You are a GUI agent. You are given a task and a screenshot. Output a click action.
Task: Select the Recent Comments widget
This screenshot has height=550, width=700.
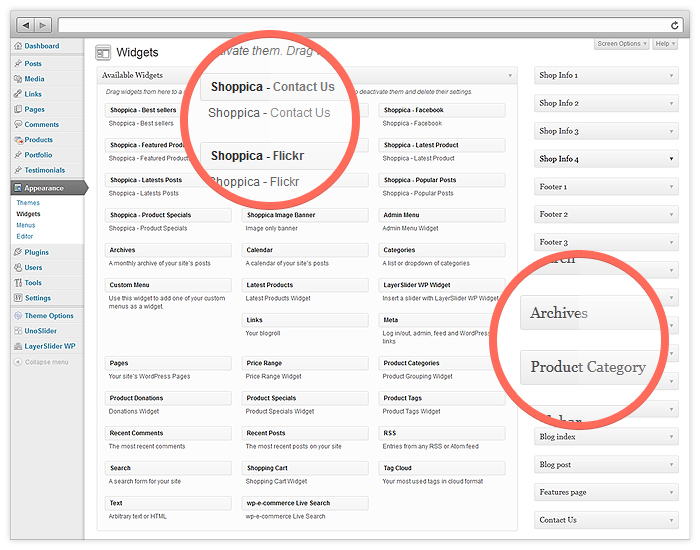click(168, 433)
